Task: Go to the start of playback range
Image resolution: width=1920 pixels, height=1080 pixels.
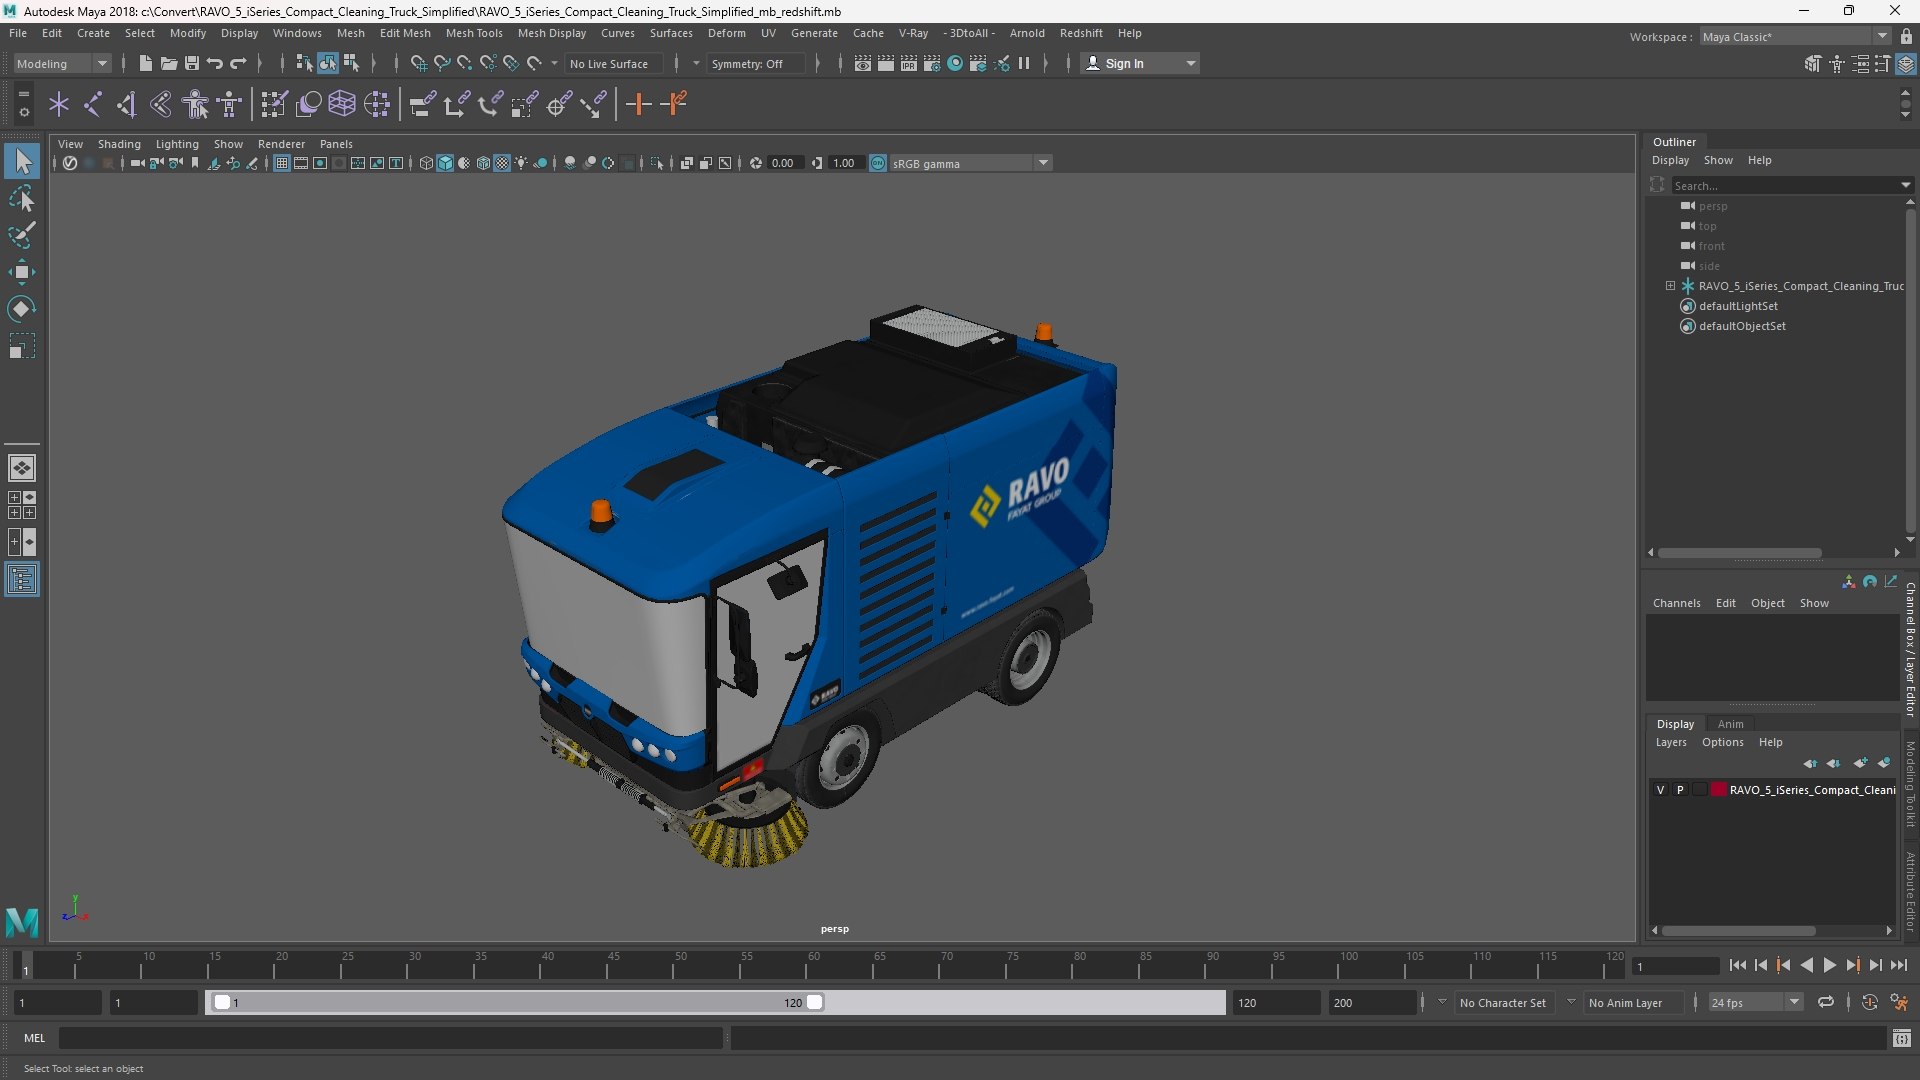Action: [1738, 965]
